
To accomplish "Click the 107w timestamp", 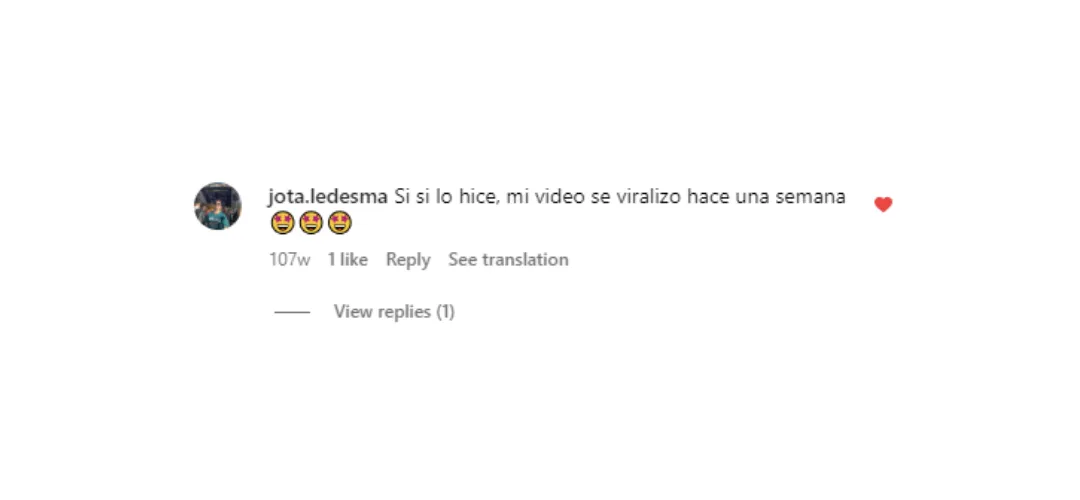I will pos(290,260).
